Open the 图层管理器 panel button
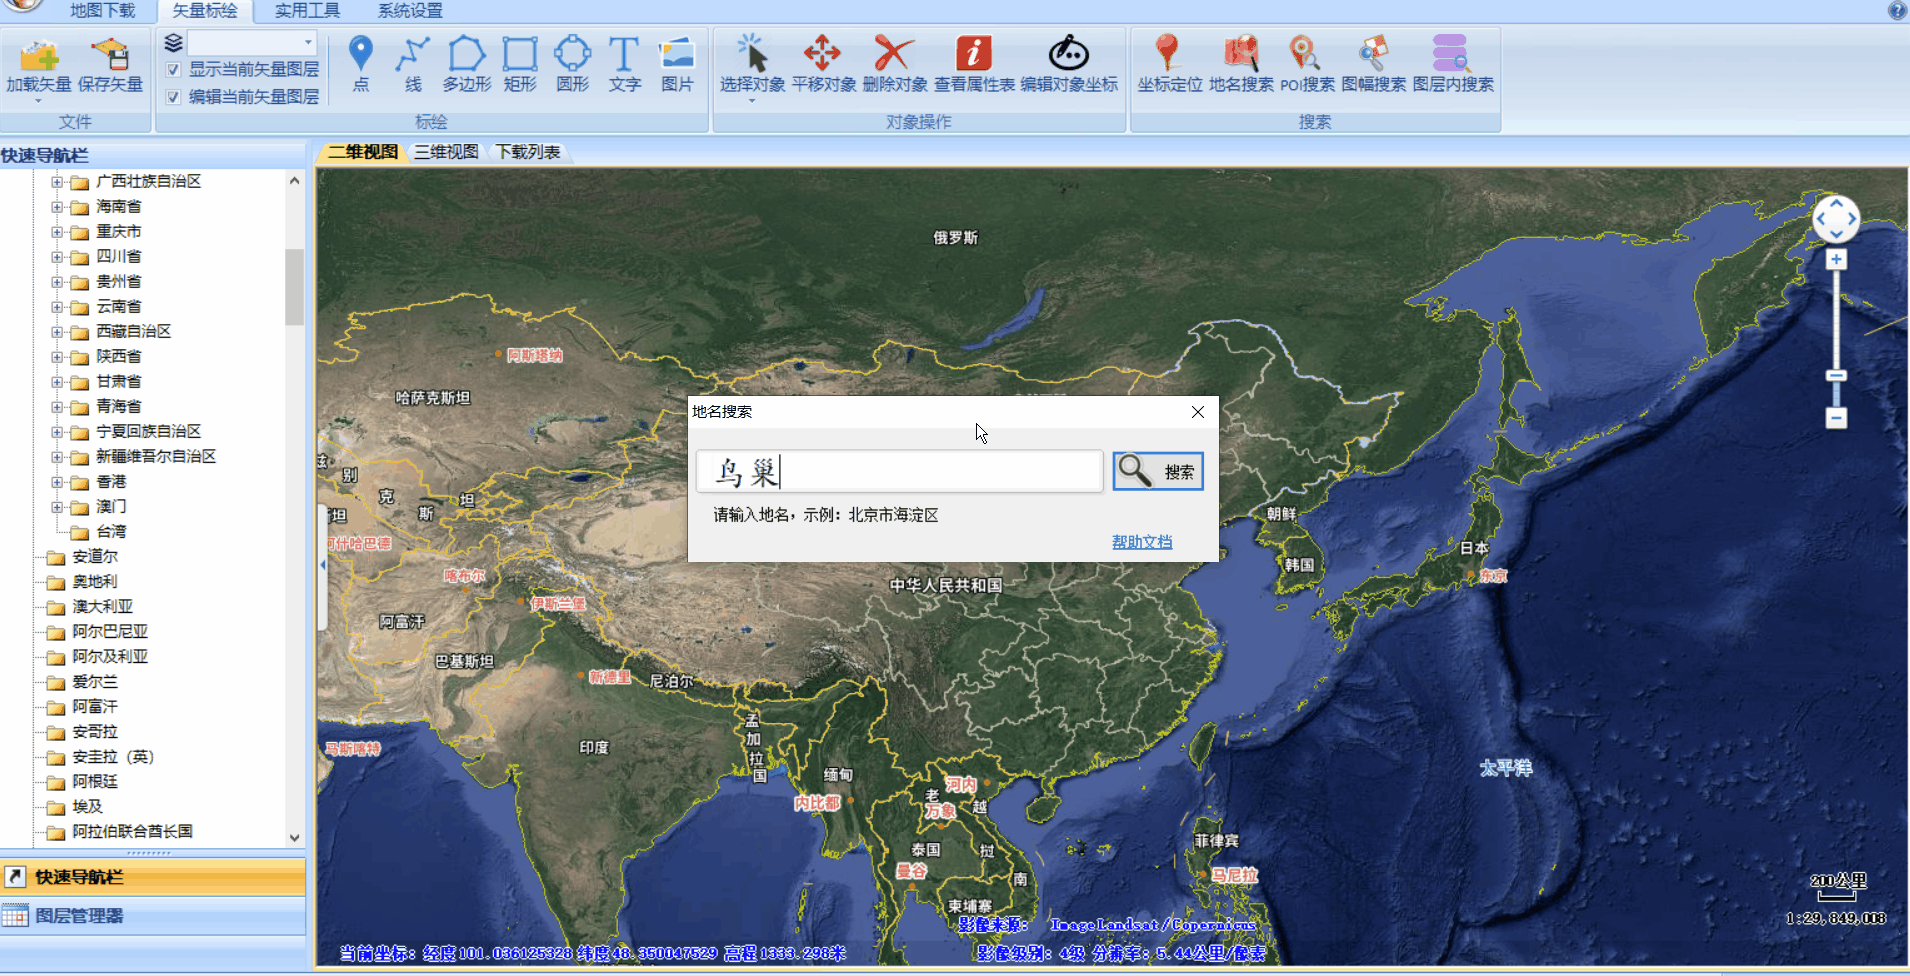The height and width of the screenshot is (976, 1910). (x=153, y=916)
